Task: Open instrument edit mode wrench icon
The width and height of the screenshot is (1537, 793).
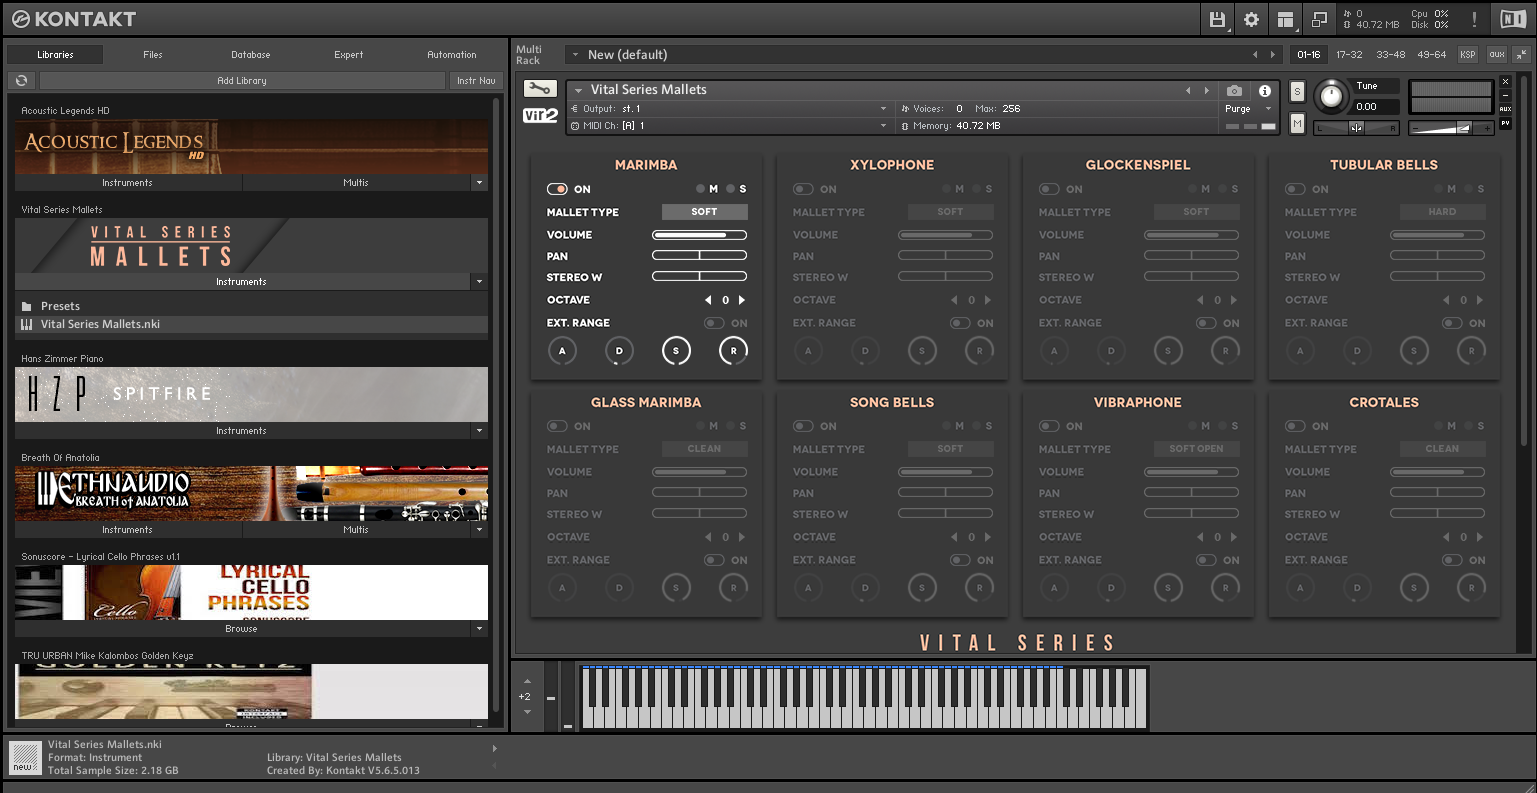Action: point(540,88)
